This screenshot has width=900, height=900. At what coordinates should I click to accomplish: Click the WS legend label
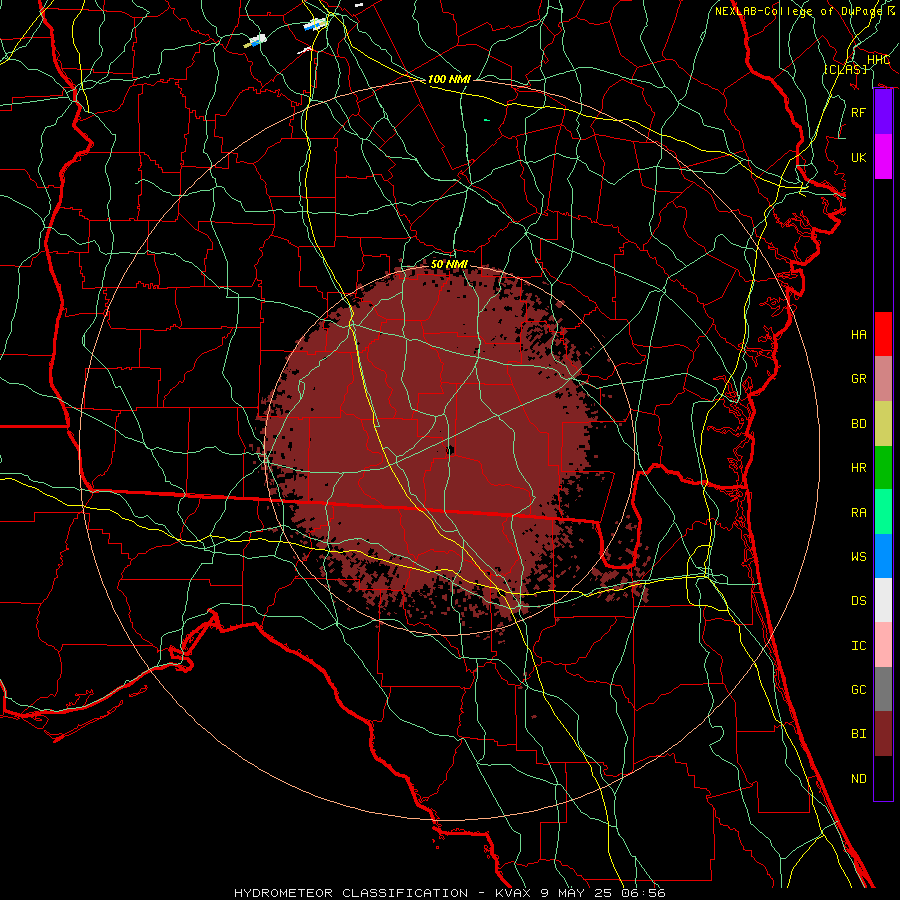click(x=859, y=556)
